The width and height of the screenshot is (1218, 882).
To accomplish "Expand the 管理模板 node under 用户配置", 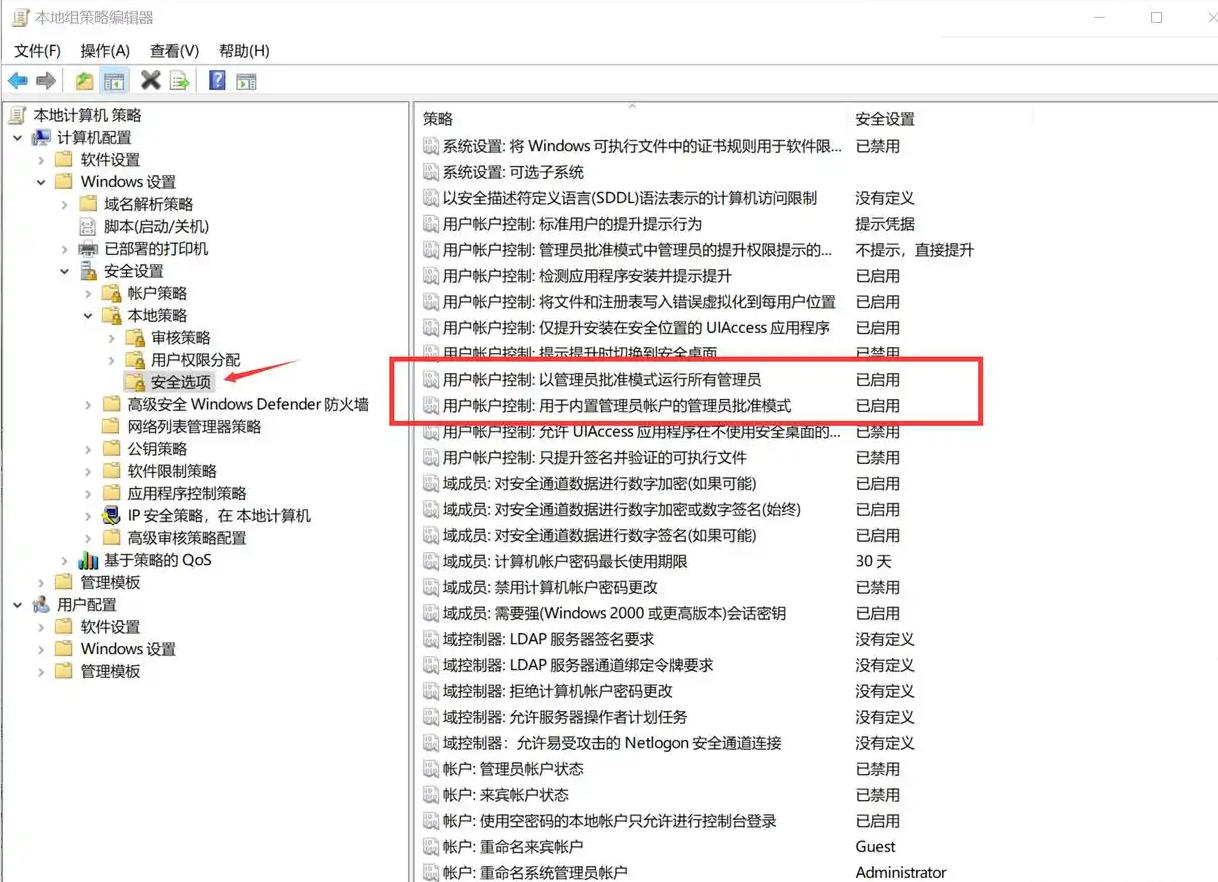I will coord(41,672).
